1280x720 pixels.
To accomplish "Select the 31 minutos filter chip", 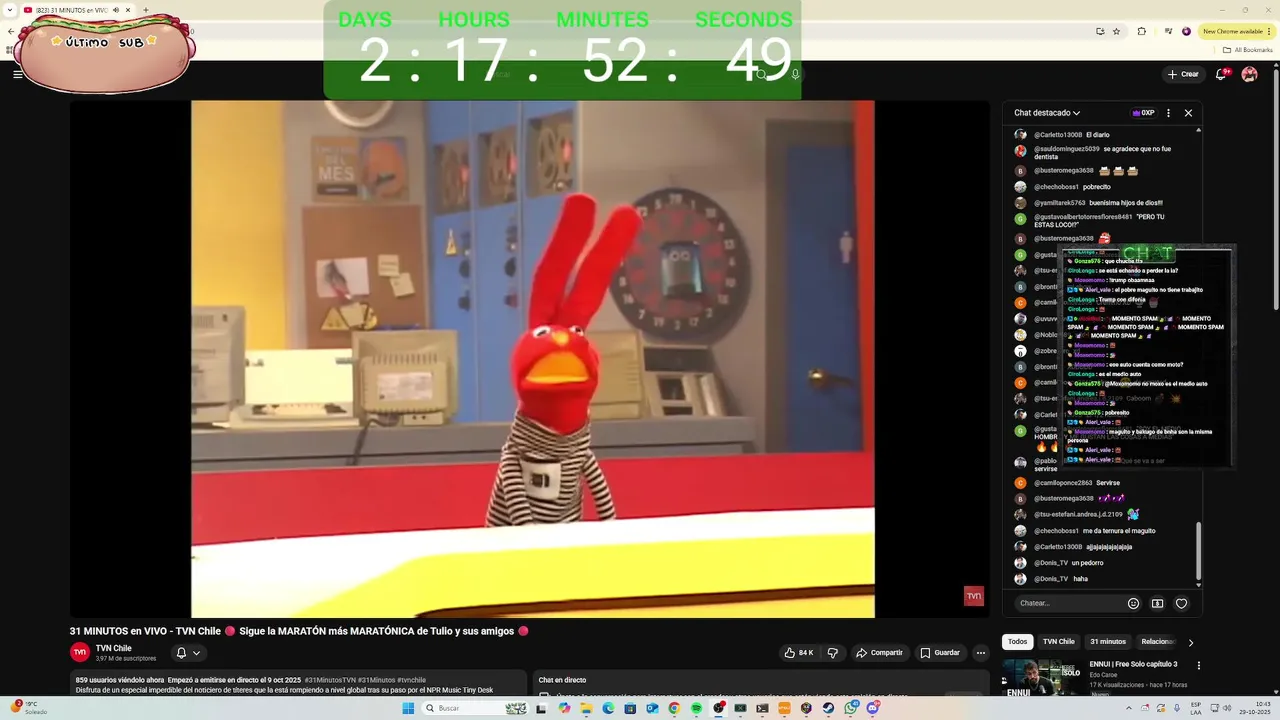I will coord(1108,642).
